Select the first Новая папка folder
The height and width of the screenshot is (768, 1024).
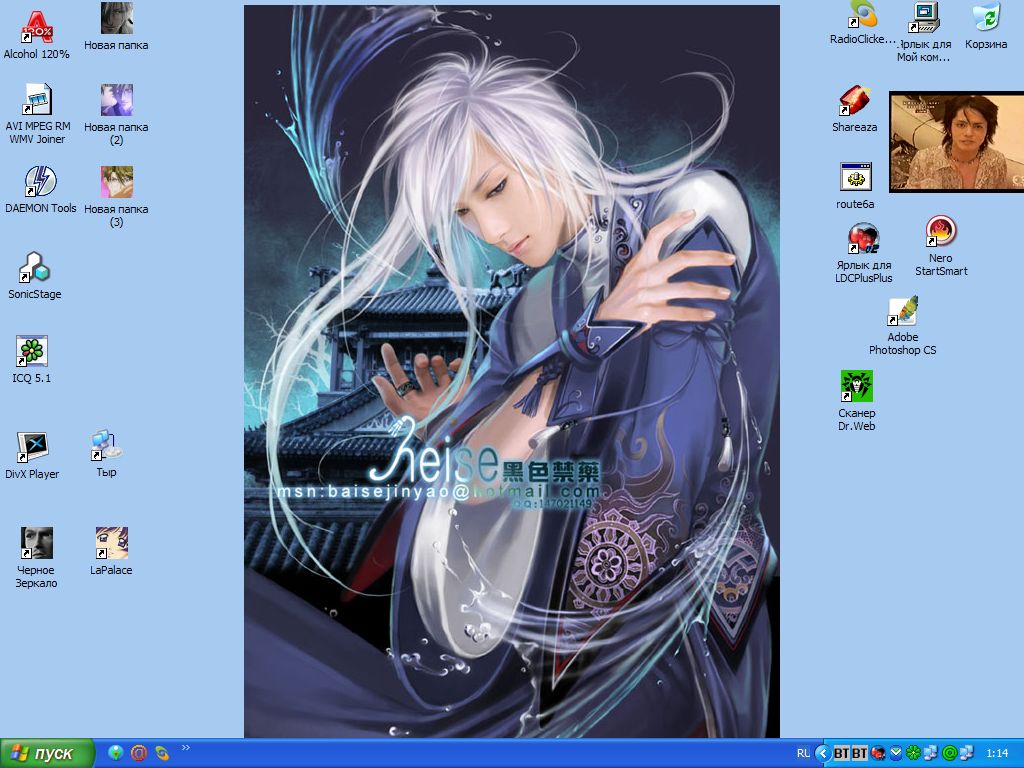116,27
